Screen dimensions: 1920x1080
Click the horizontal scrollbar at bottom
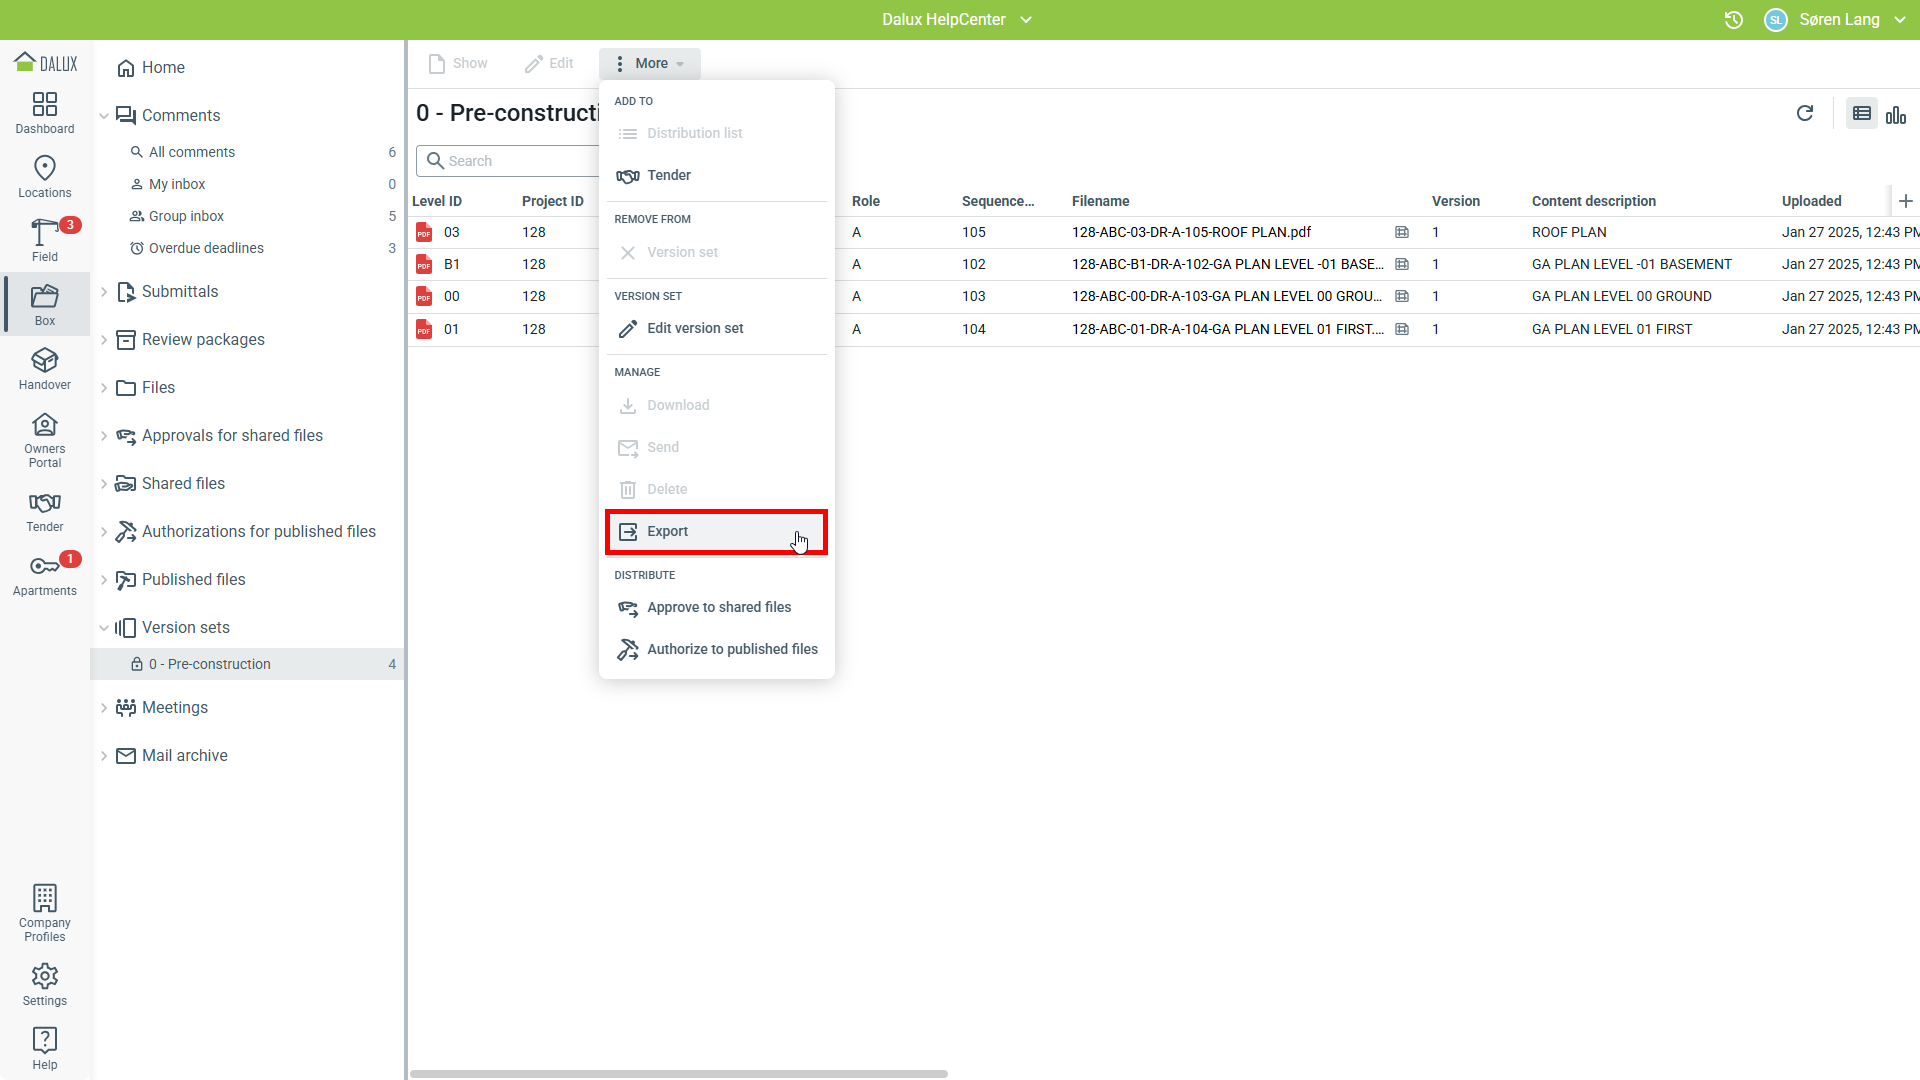pyautogui.click(x=678, y=1074)
